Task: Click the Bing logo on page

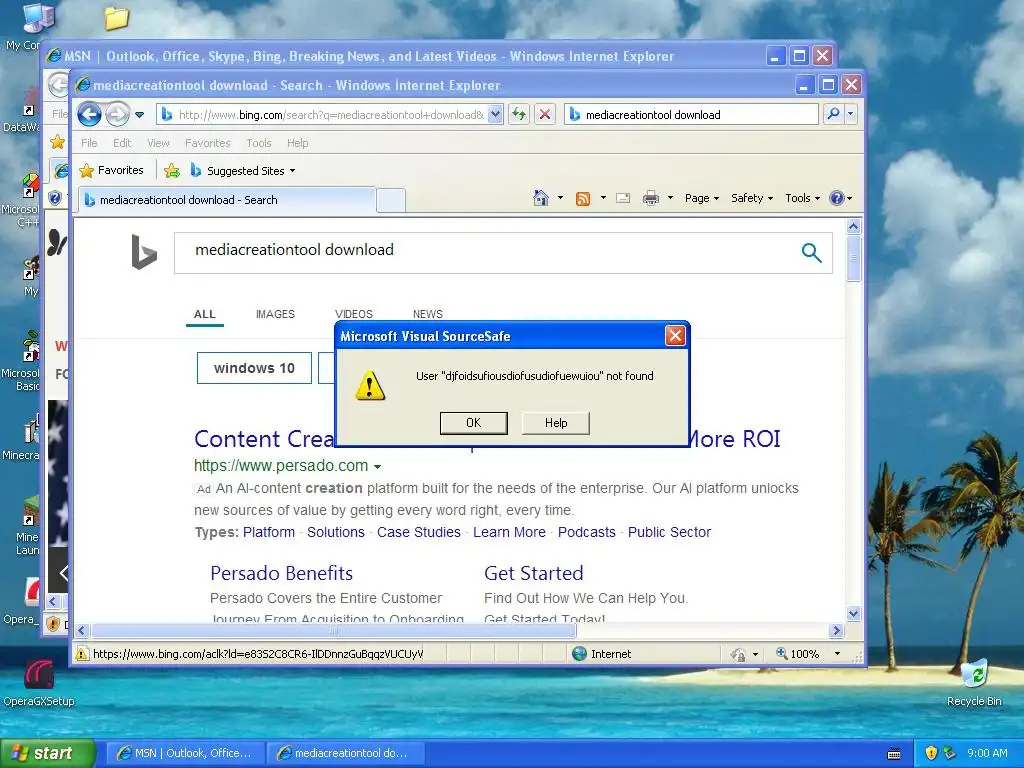Action: coord(144,252)
